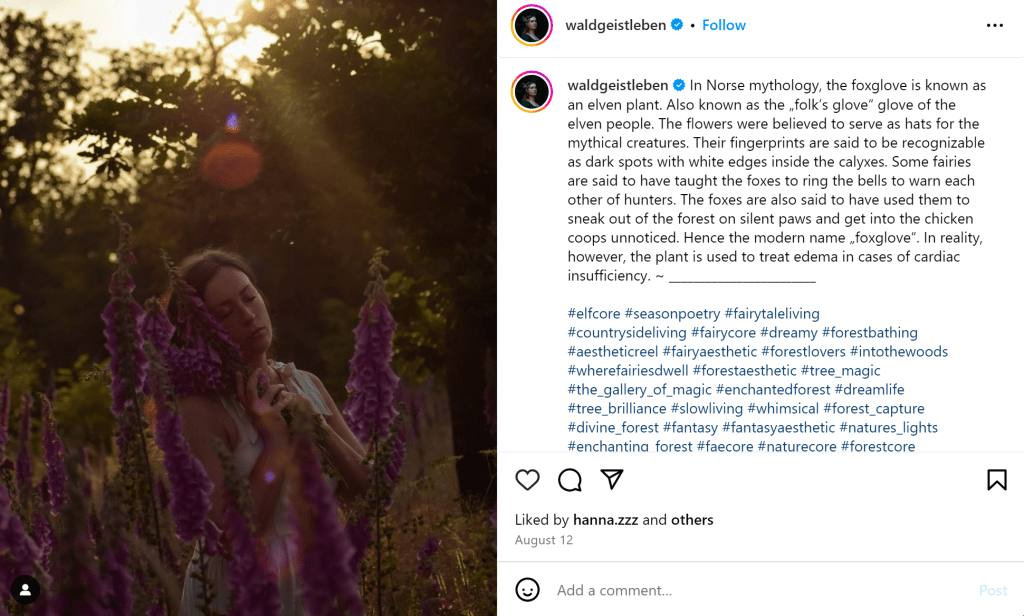Open comments via speech bubble icon
This screenshot has width=1024, height=616.
tap(570, 480)
